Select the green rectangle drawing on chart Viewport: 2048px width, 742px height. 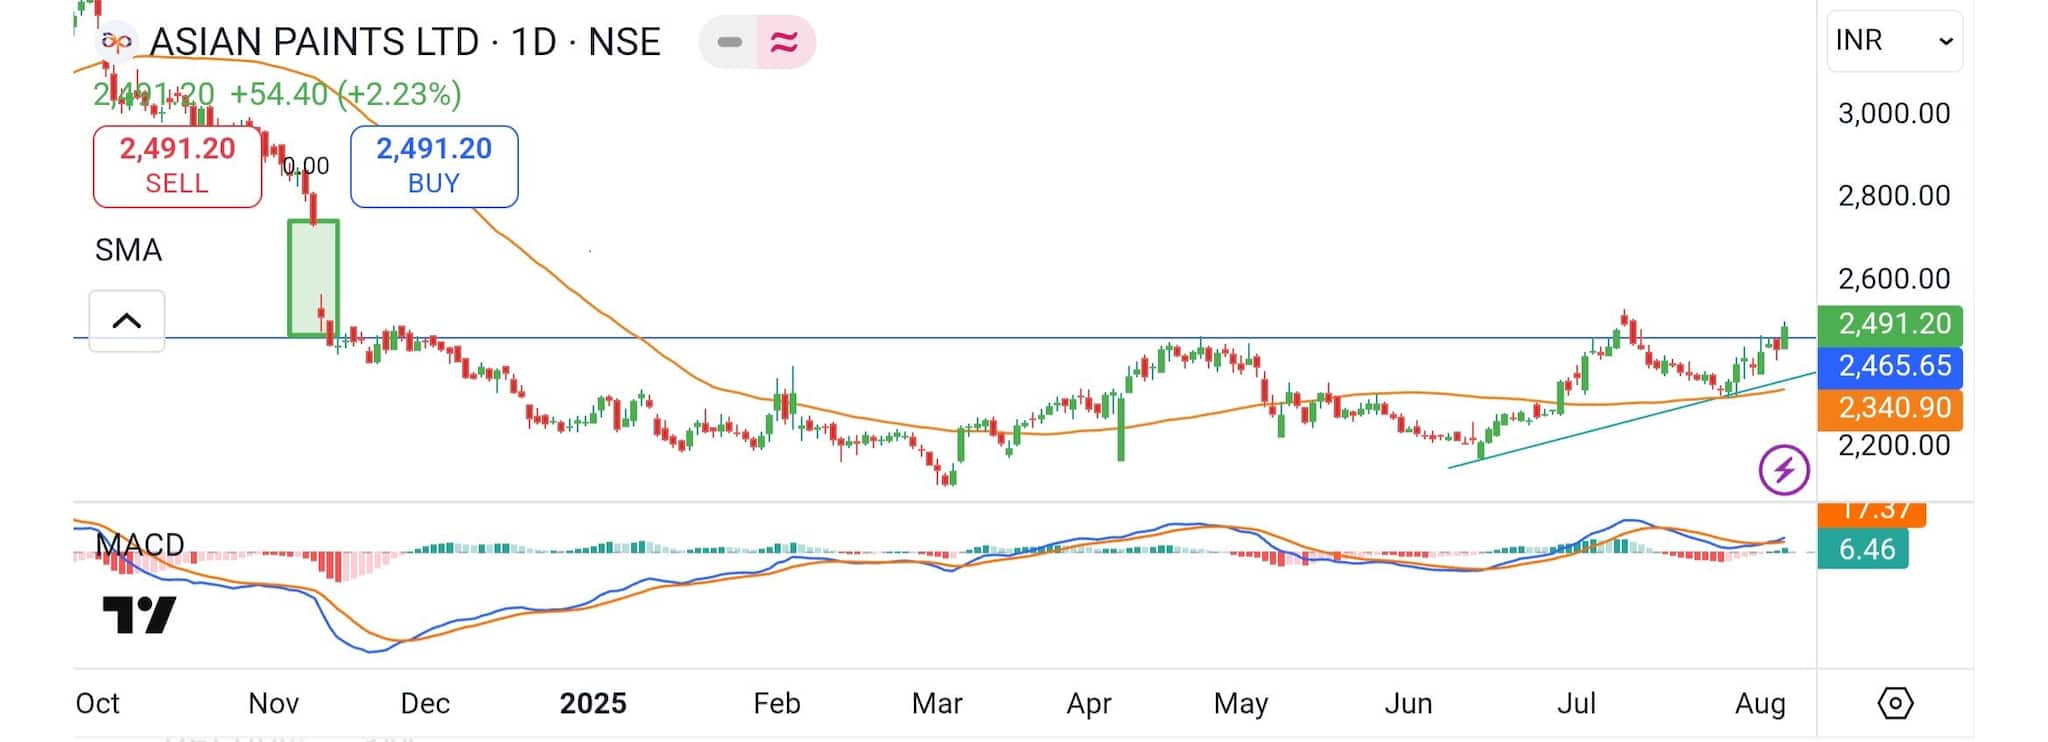point(313,278)
